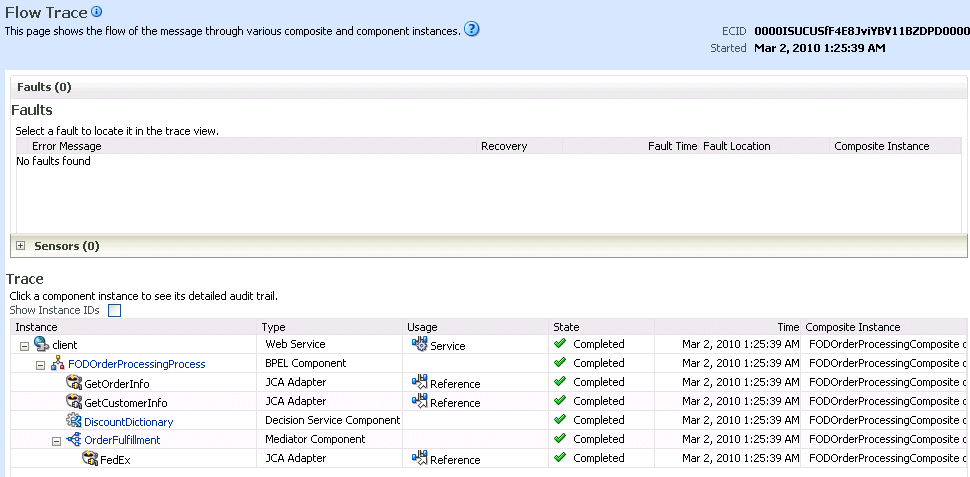Collapse the OrderFulfillment tree node
The image size is (970, 477).
57,441
